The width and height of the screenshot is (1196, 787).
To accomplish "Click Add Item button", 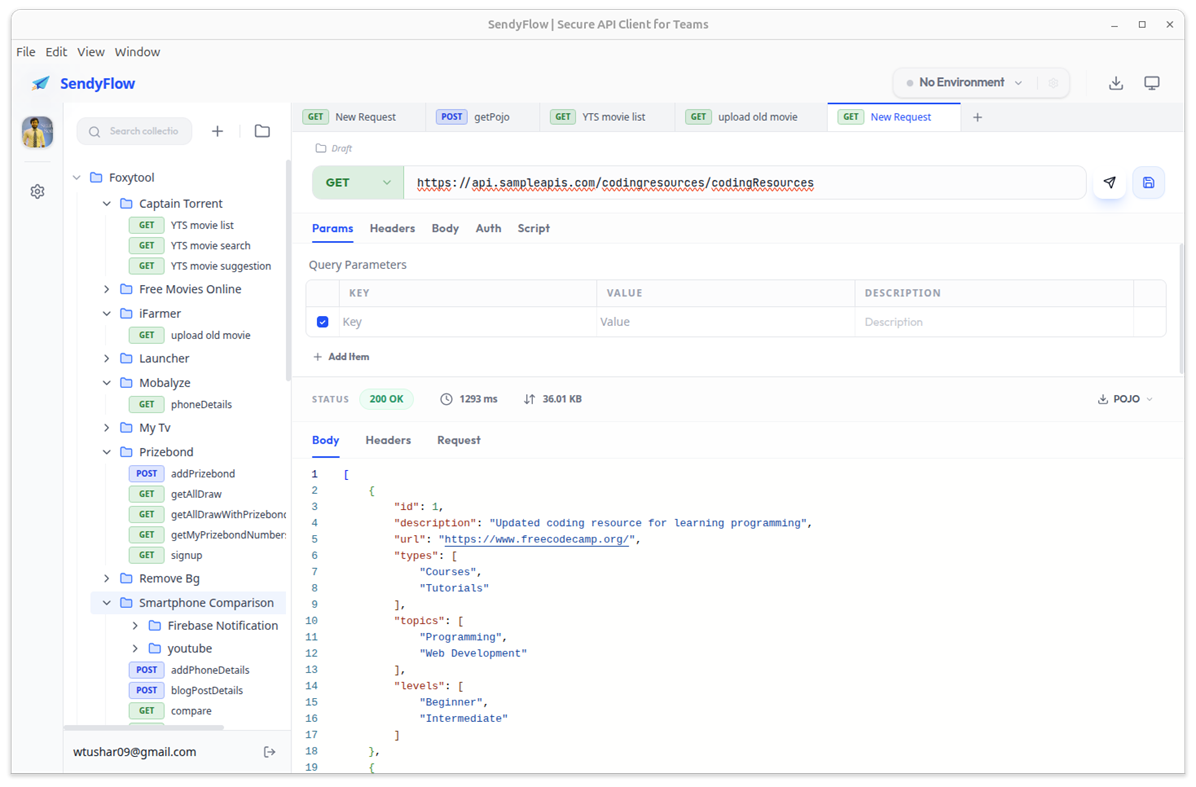I will [341, 357].
